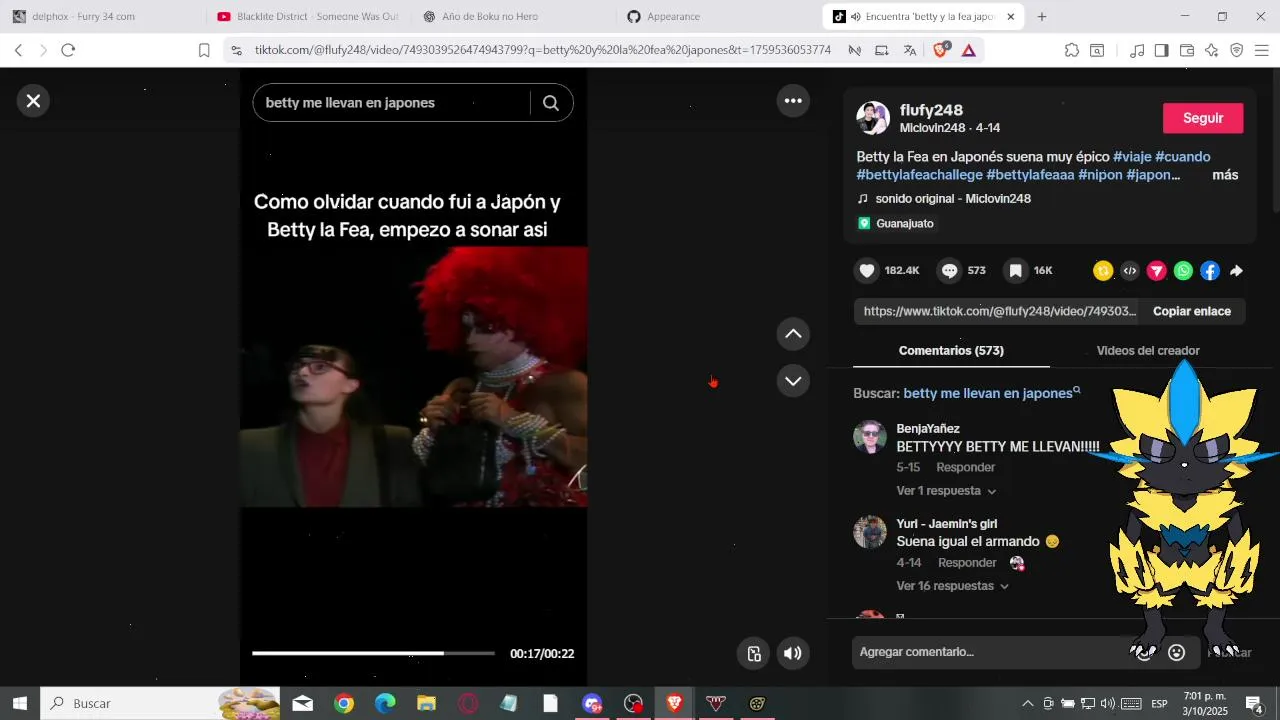The width and height of the screenshot is (1280, 720).
Task: Open BenjaYañez commenter avatar
Action: 870,437
